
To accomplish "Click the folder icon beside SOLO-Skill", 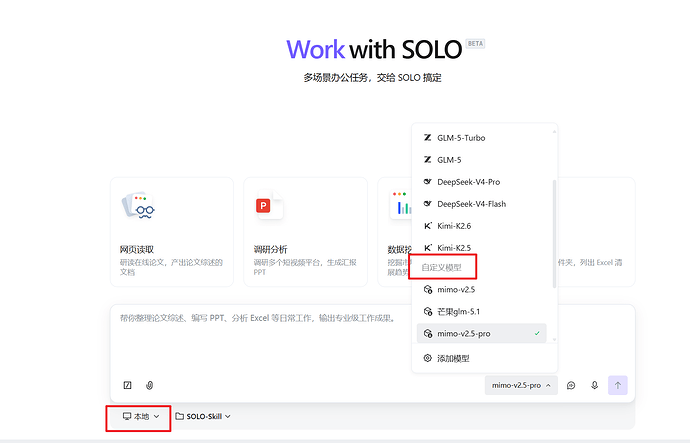I will (x=180, y=416).
